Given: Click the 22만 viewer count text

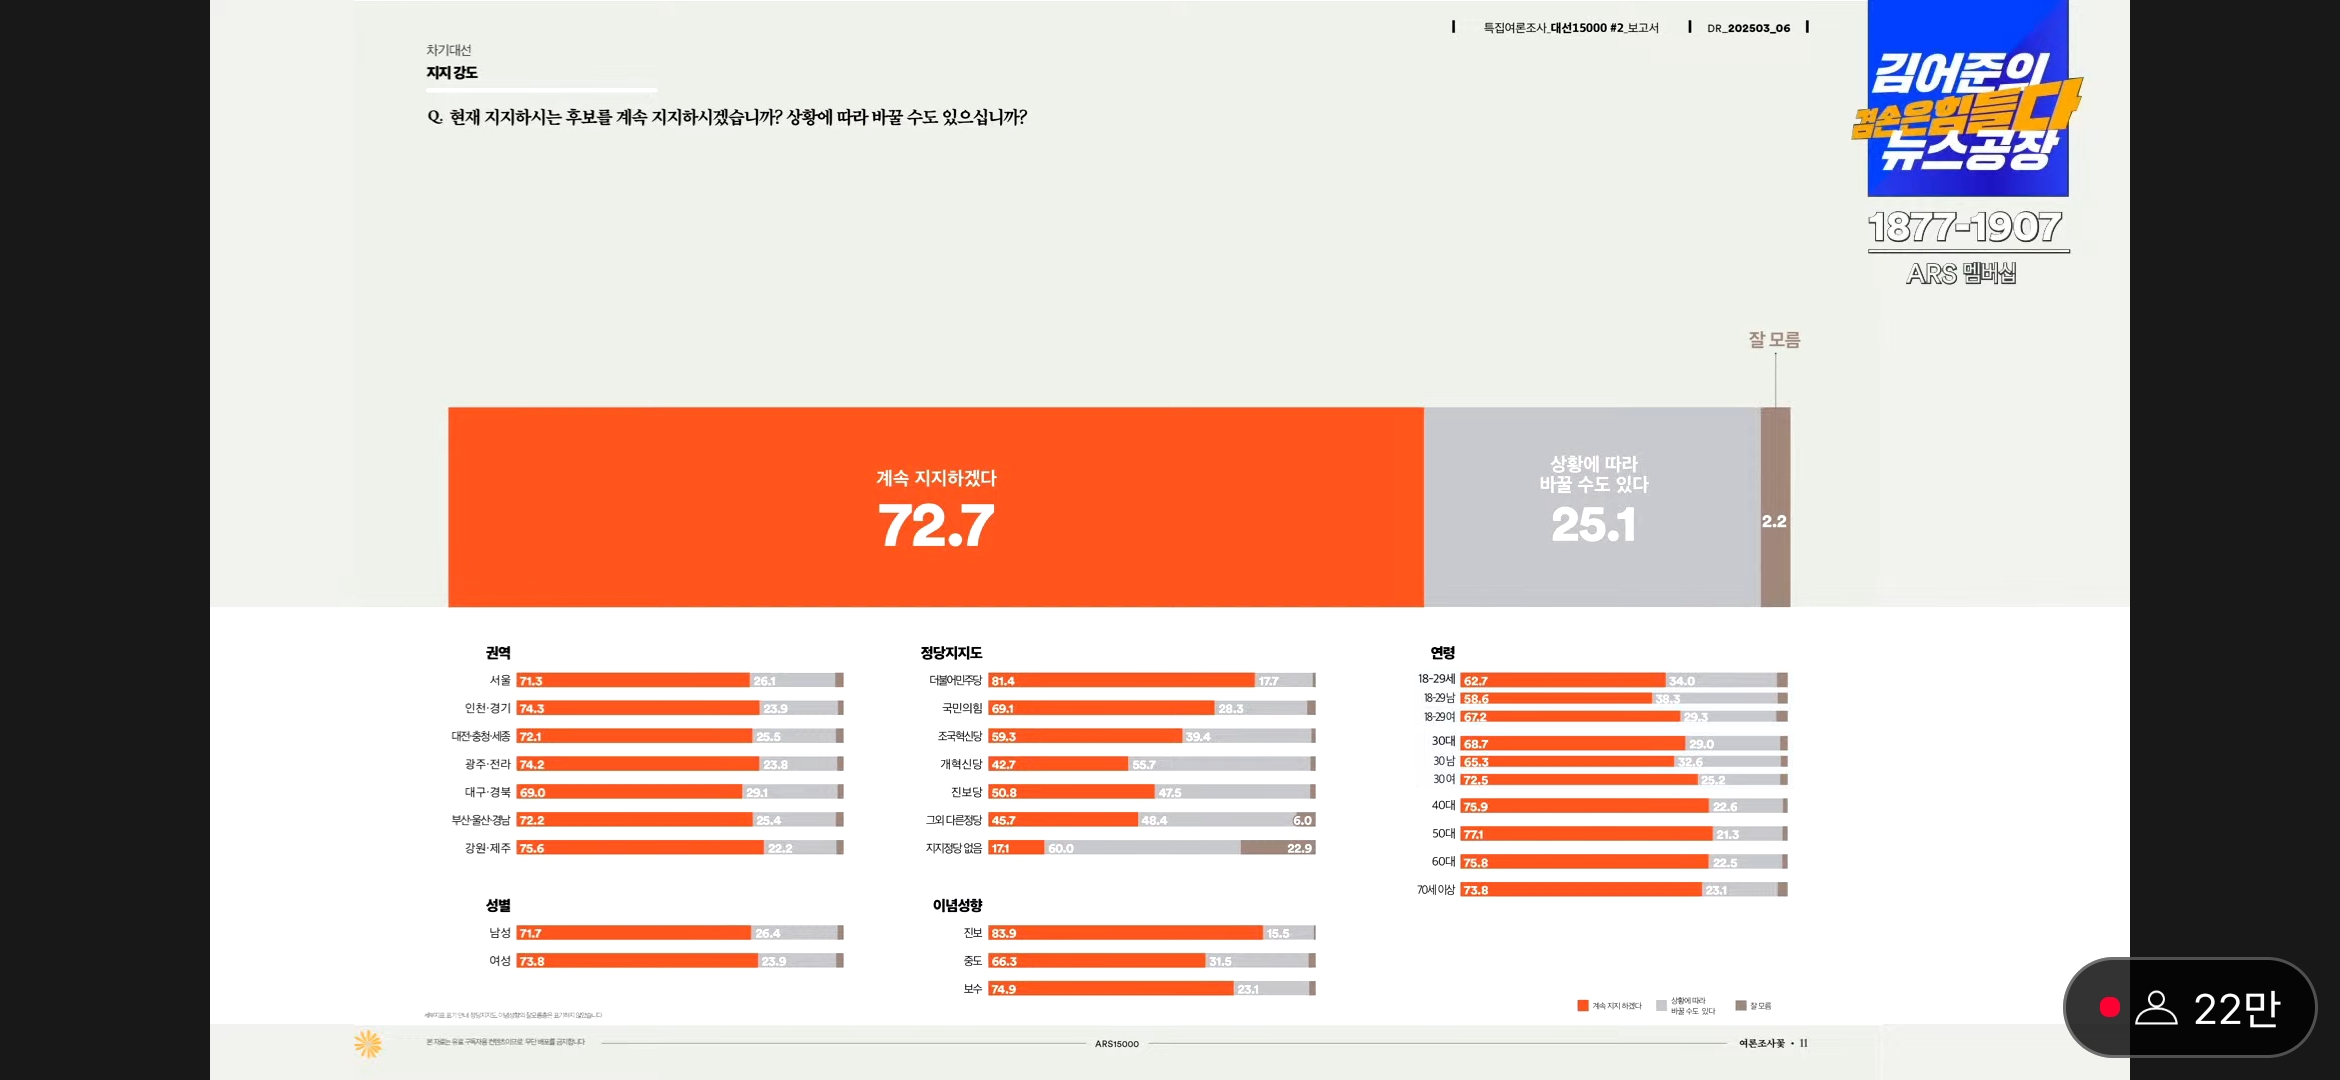Looking at the screenshot, I should (2237, 1008).
